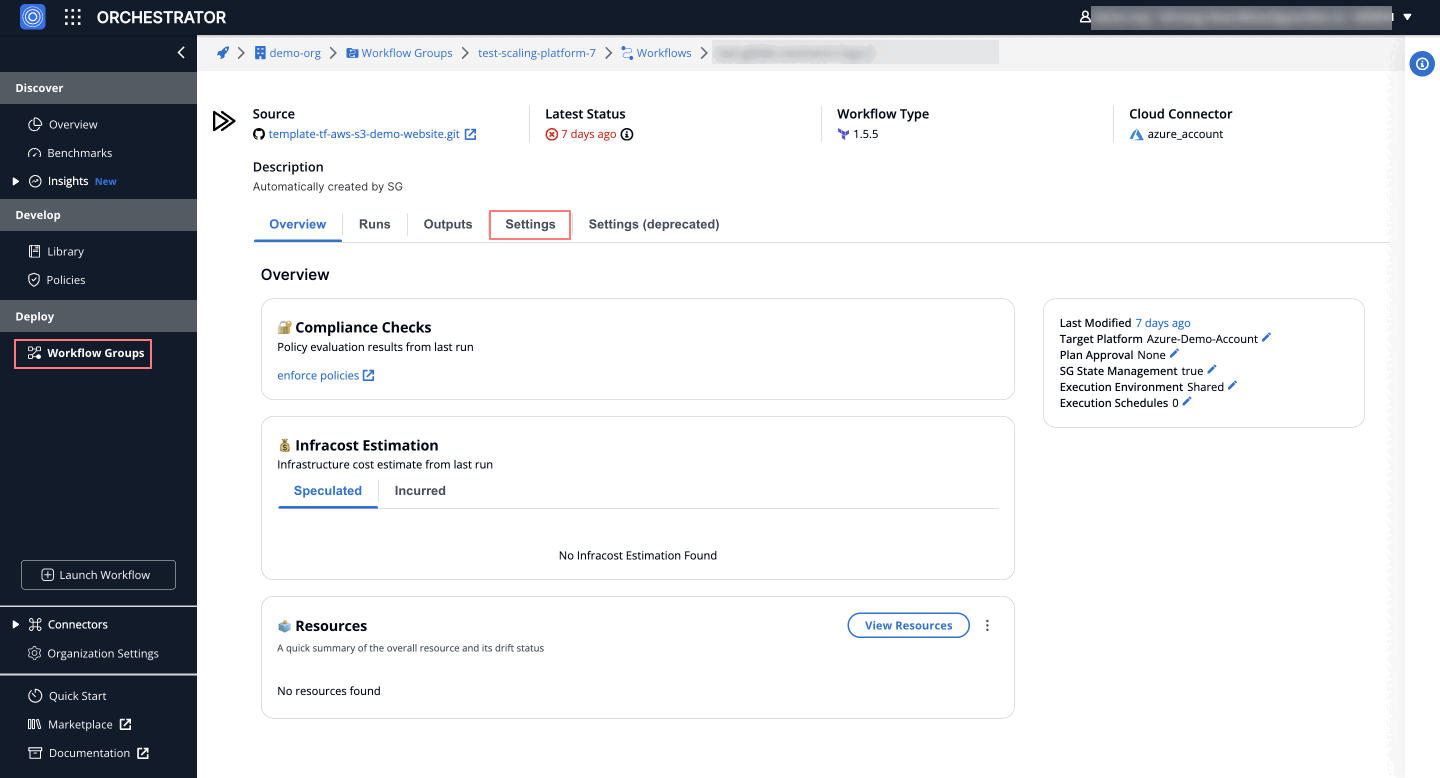Screen dimensions: 1440x778
Task: Switch to the Runs tab
Action: pos(374,224)
